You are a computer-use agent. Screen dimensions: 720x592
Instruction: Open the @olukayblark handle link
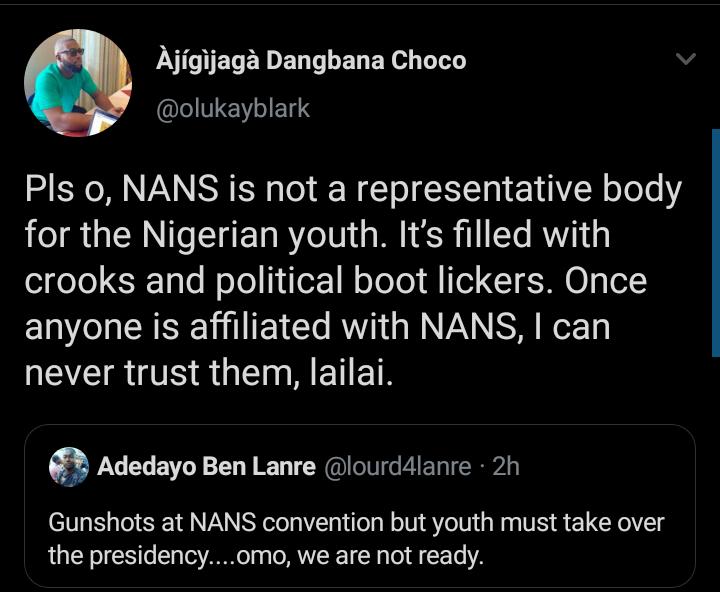coord(232,108)
